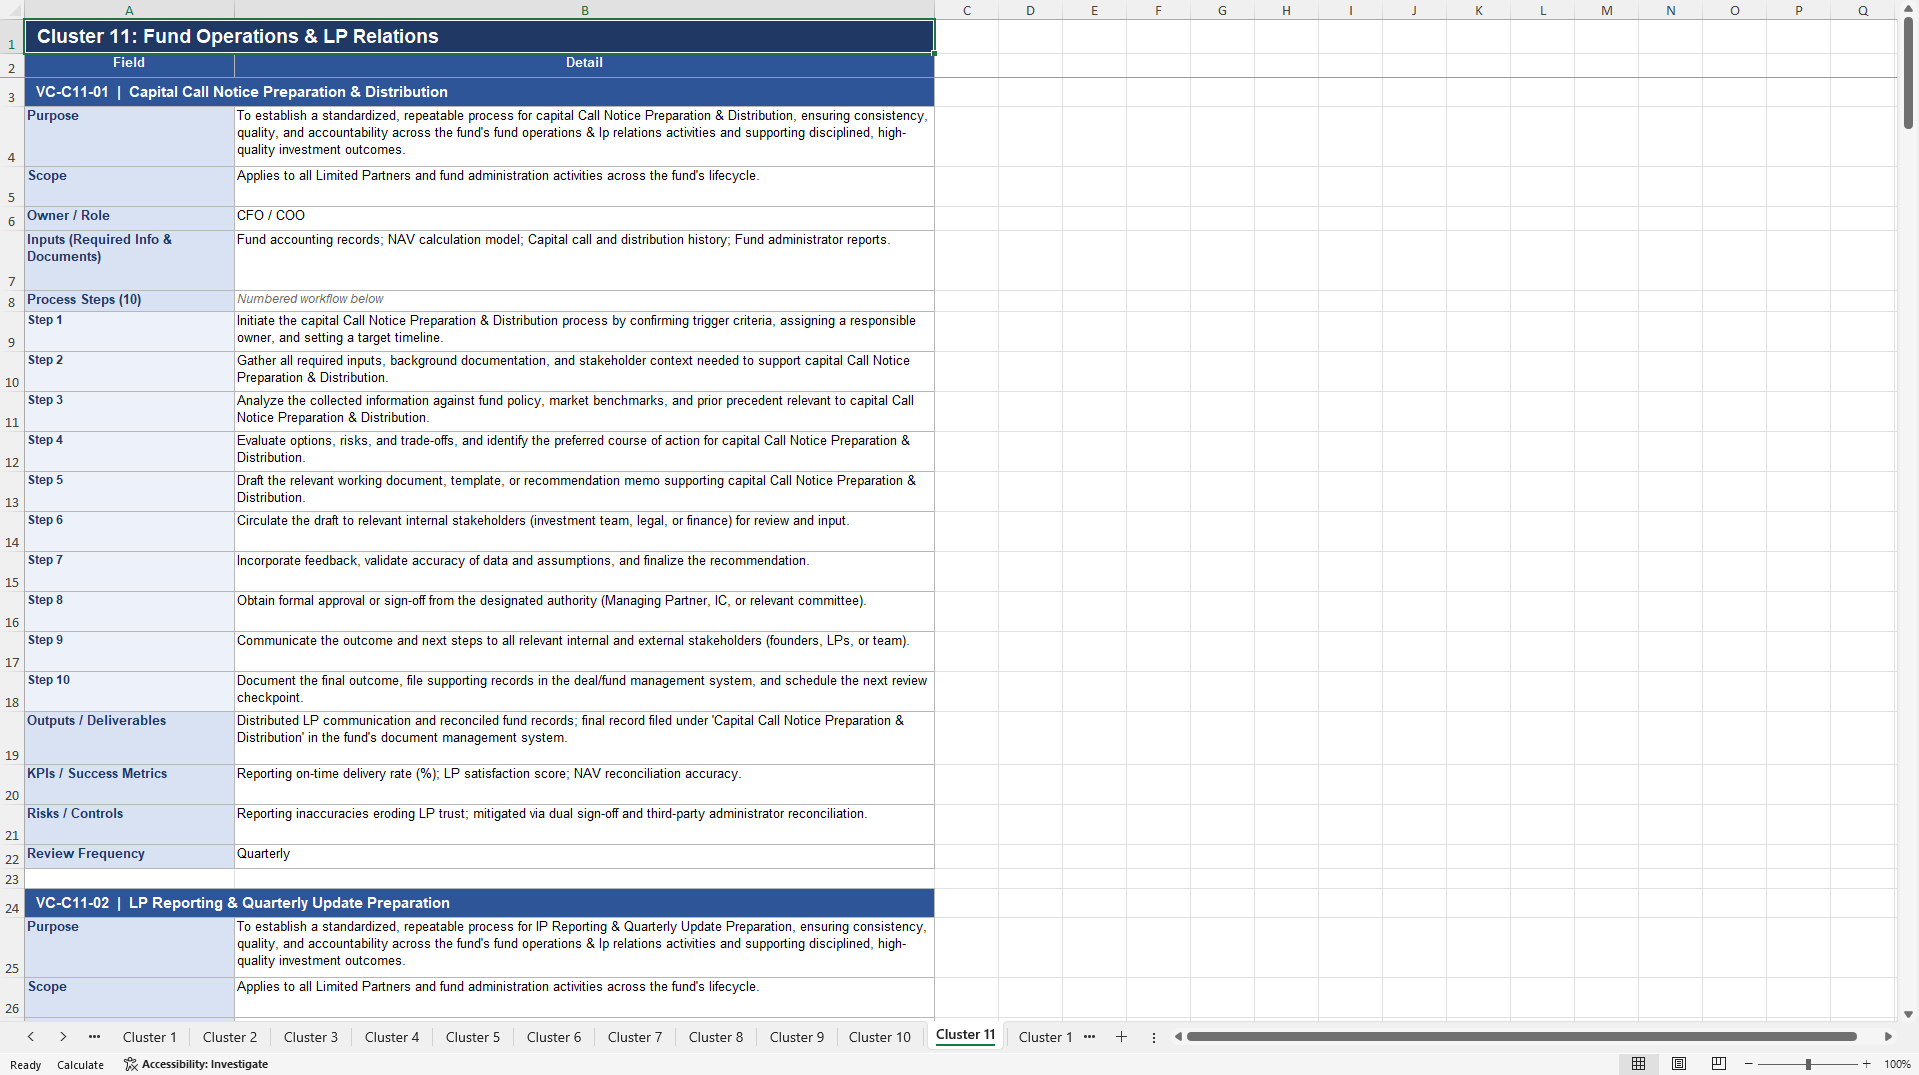The image size is (1919, 1075).
Task: Select column A header
Action: [129, 10]
